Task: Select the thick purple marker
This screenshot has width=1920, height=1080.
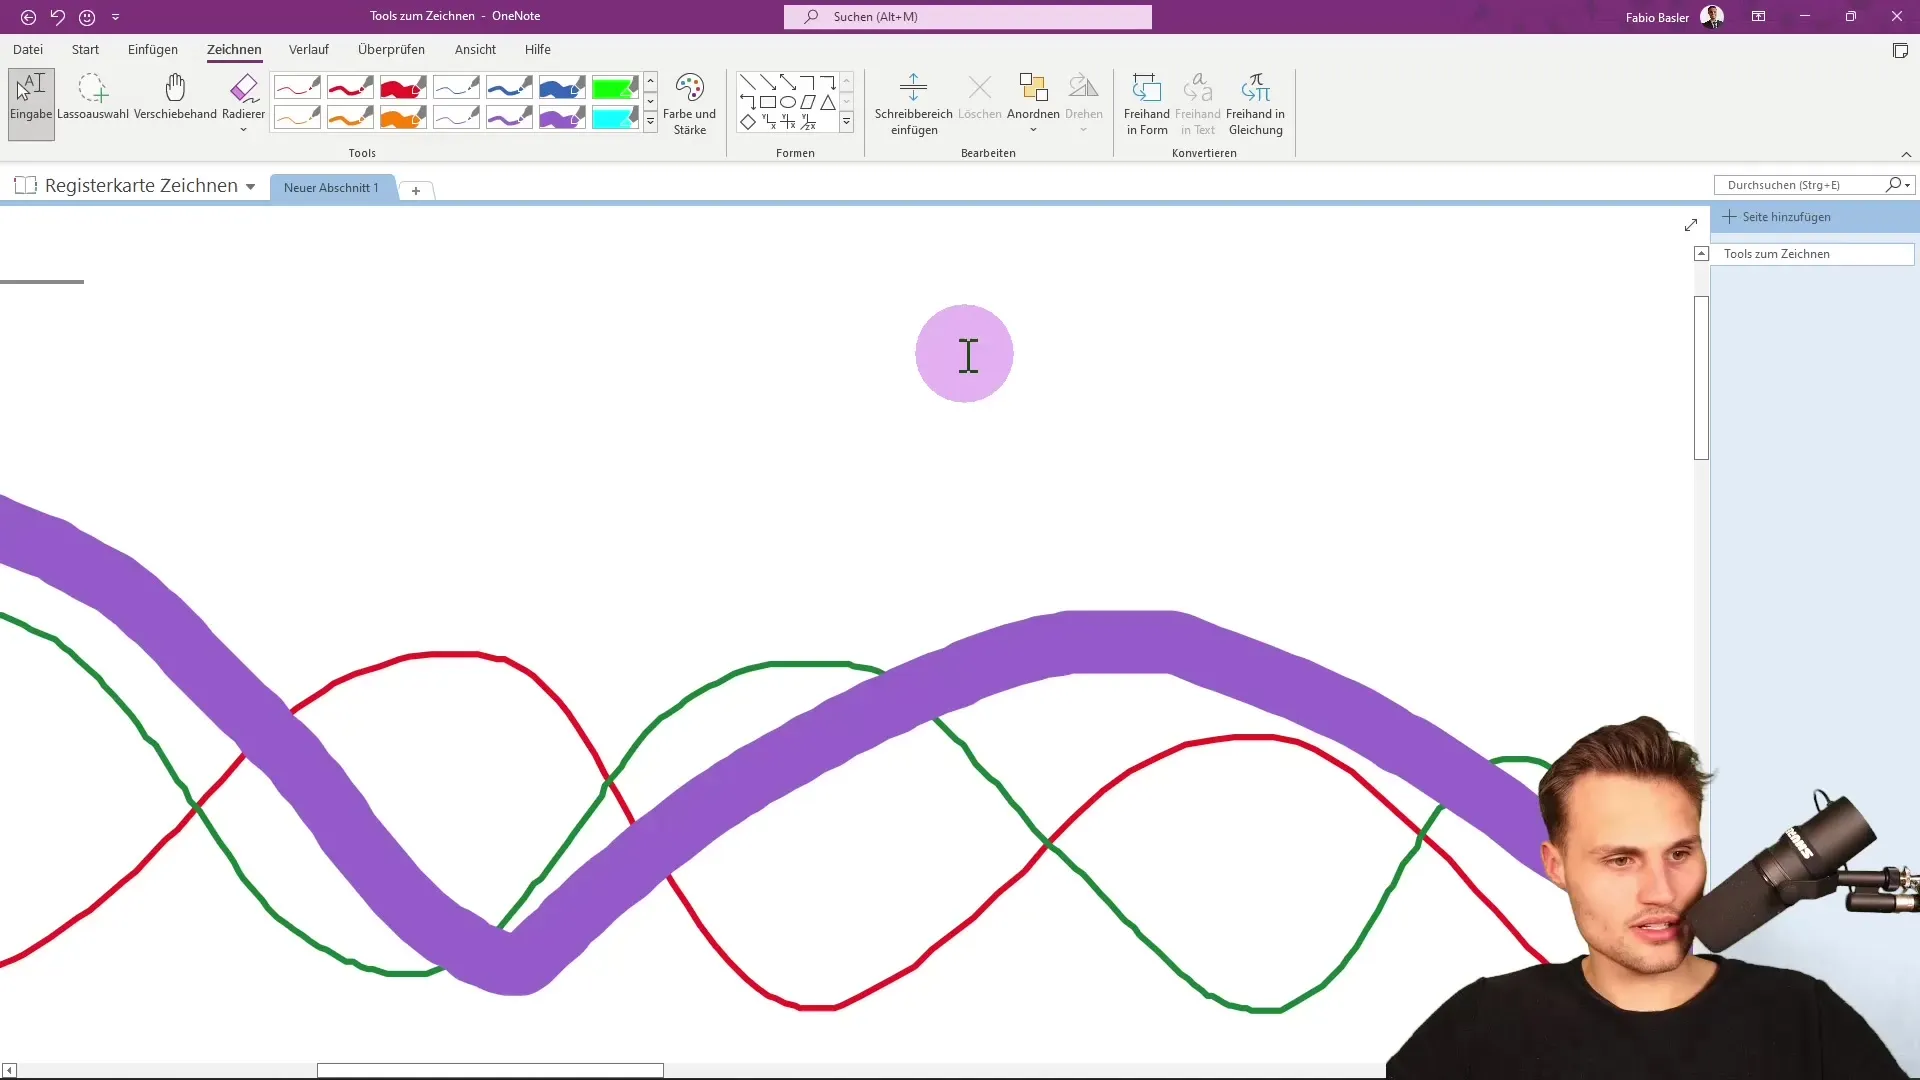Action: (x=562, y=118)
